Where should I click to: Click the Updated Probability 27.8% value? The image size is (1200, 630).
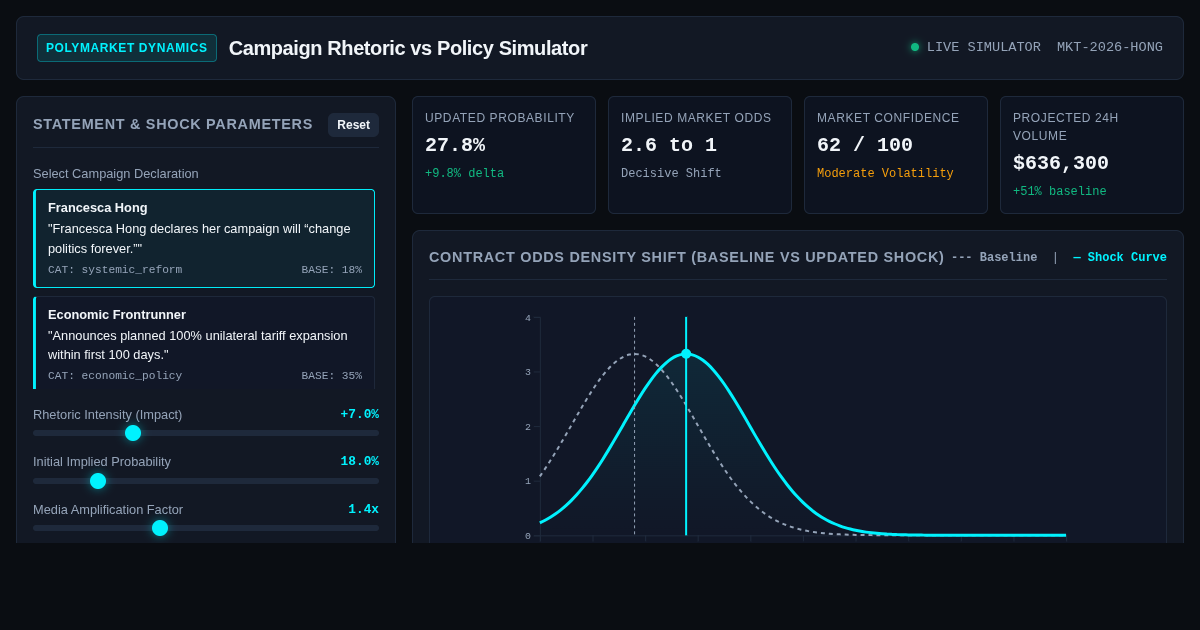tap(455, 145)
